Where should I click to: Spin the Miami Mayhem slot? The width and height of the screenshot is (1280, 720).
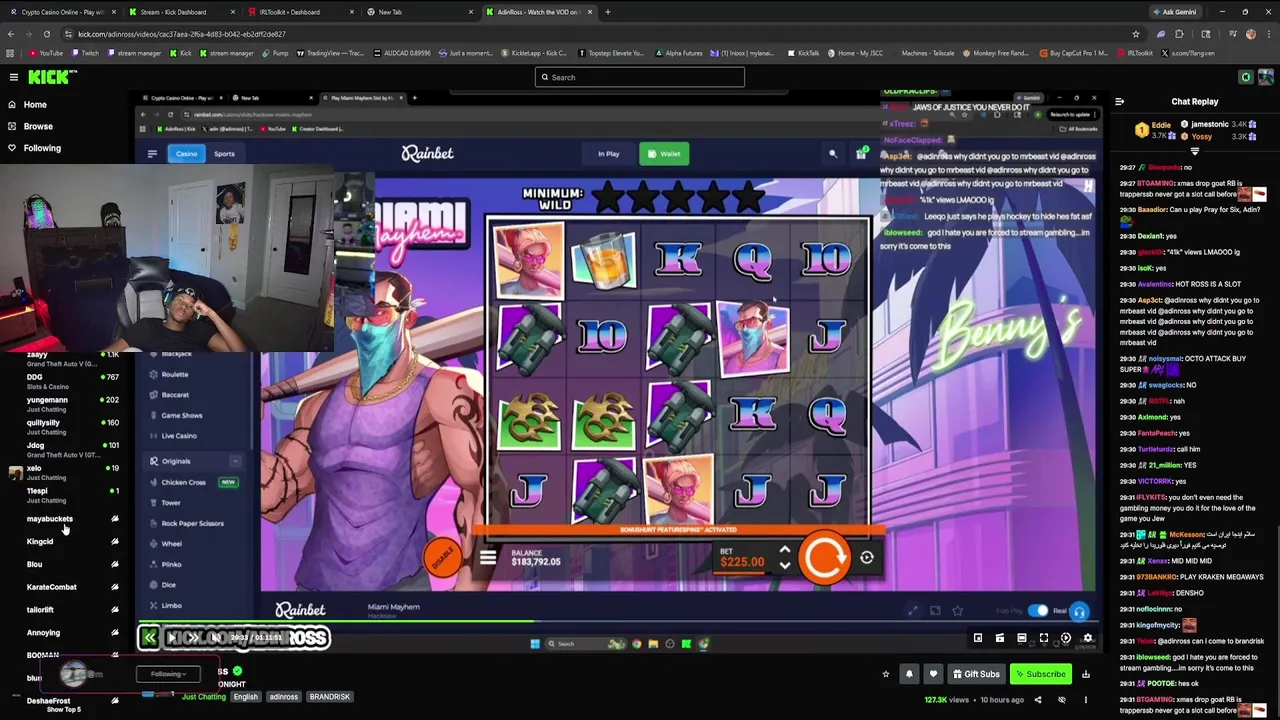[824, 559]
